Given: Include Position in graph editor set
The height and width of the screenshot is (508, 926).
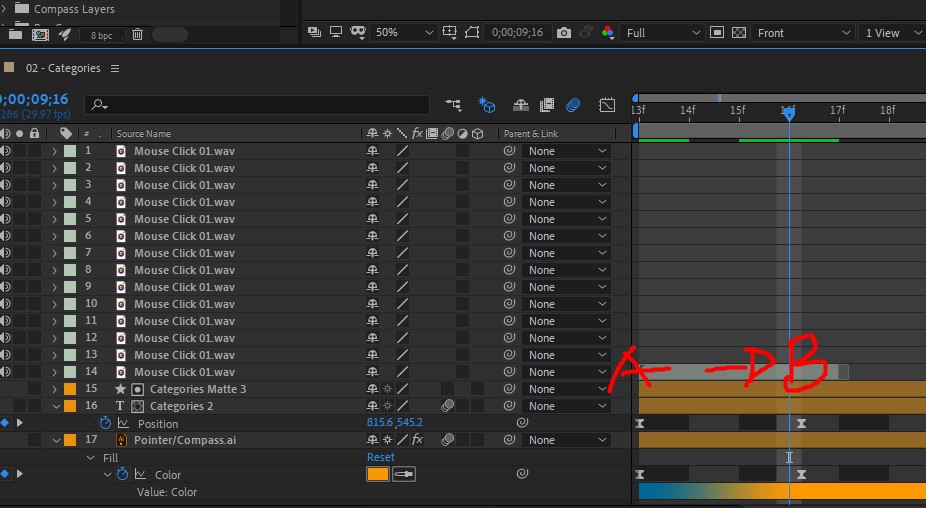Looking at the screenshot, I should coord(123,423).
